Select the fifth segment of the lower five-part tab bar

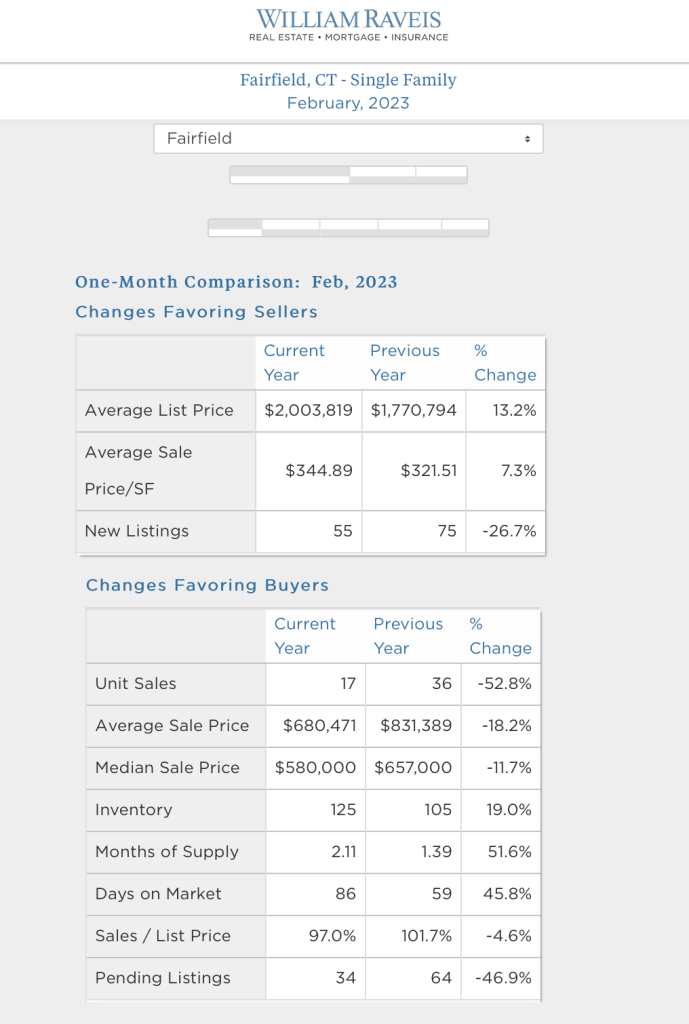(x=465, y=227)
